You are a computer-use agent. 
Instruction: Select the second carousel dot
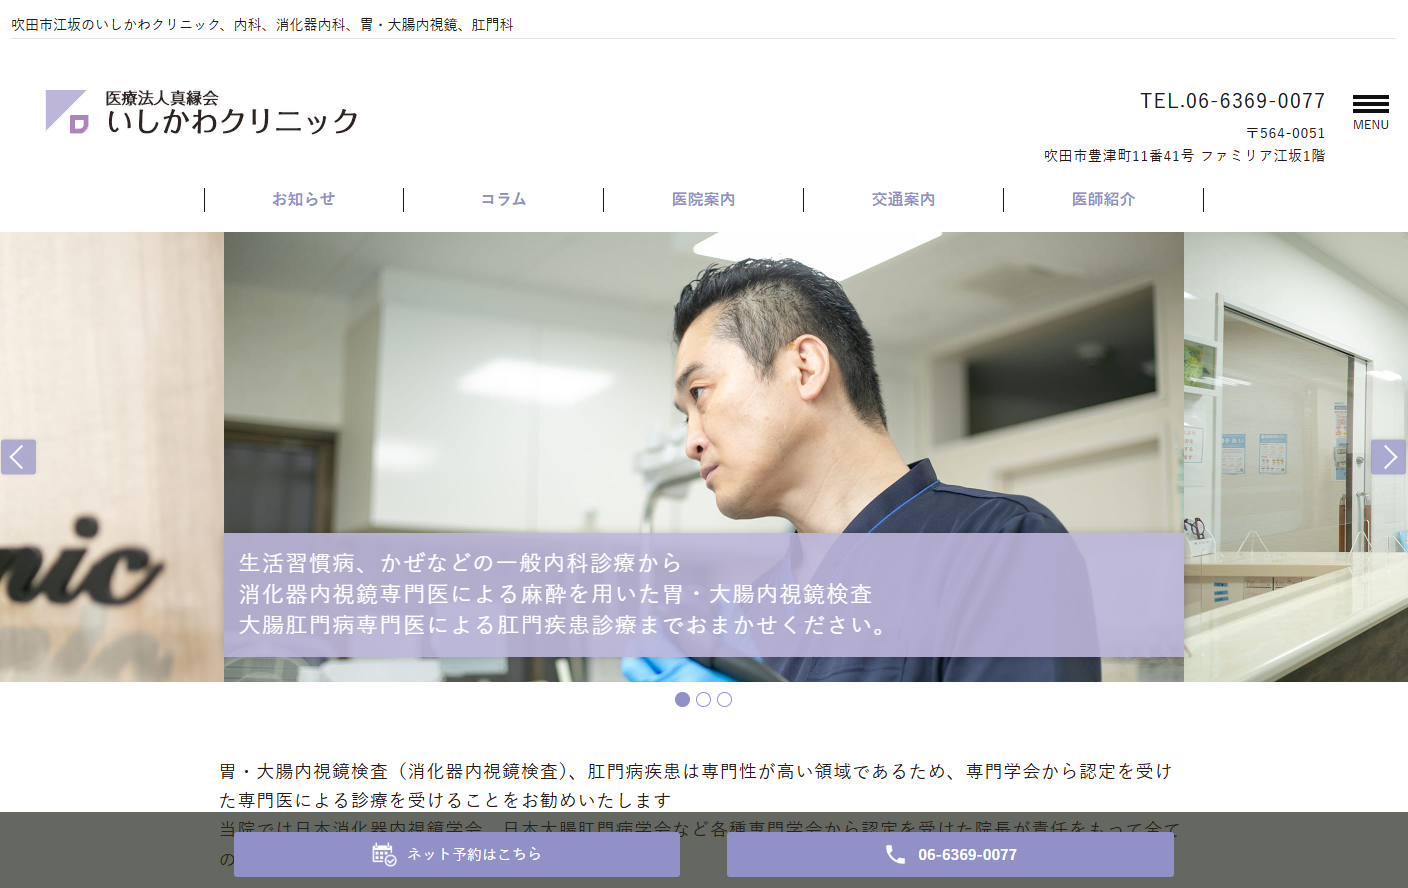click(703, 699)
